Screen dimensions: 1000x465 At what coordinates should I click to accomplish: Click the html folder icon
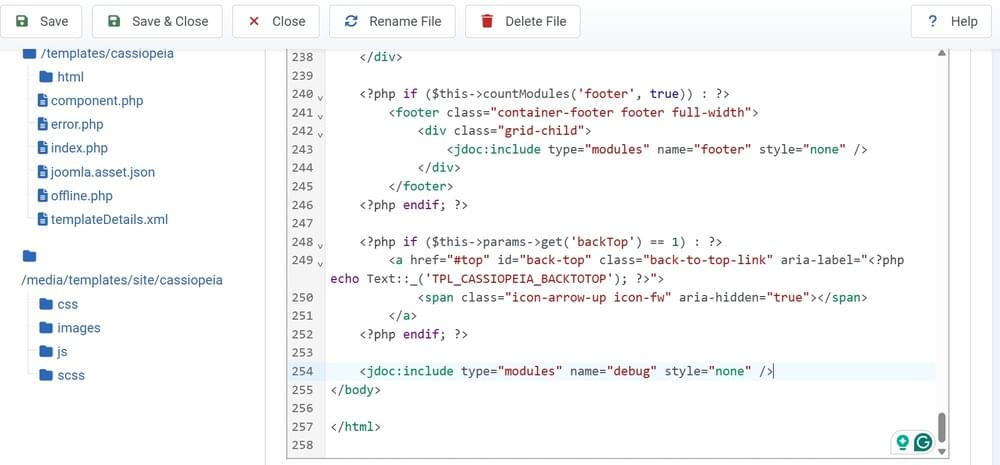click(46, 77)
